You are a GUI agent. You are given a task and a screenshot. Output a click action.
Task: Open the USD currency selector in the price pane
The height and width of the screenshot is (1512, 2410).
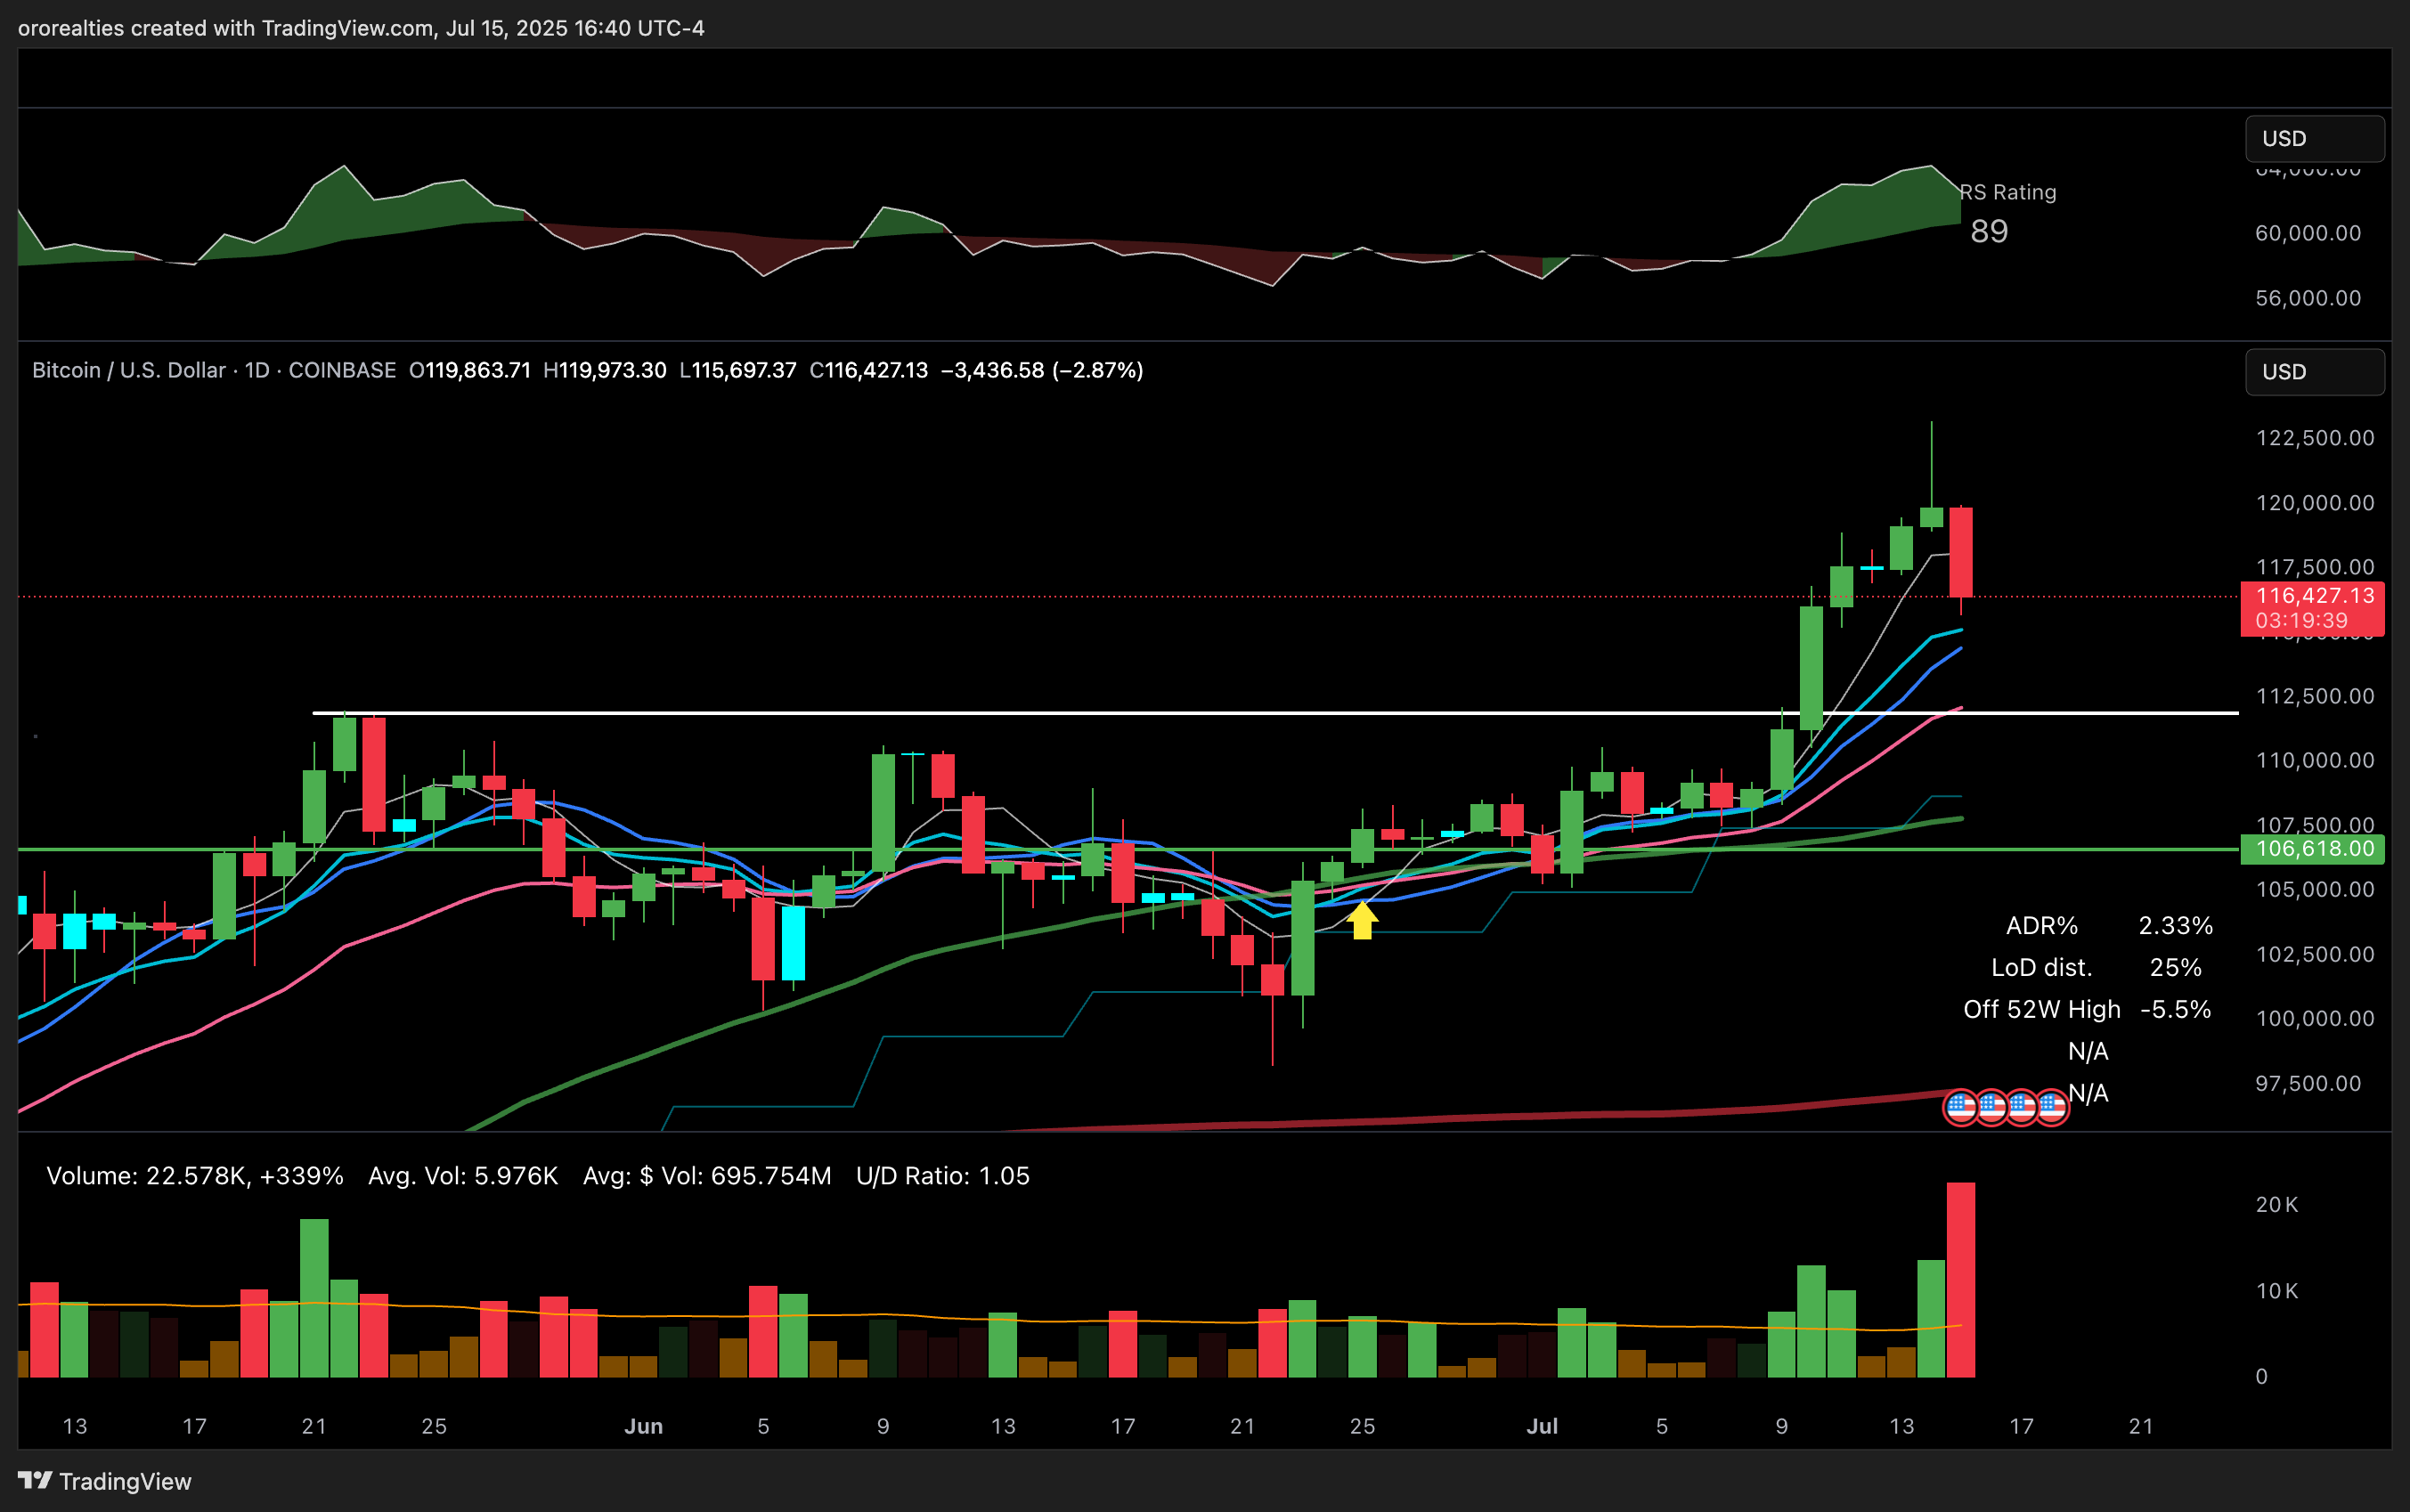point(2314,371)
